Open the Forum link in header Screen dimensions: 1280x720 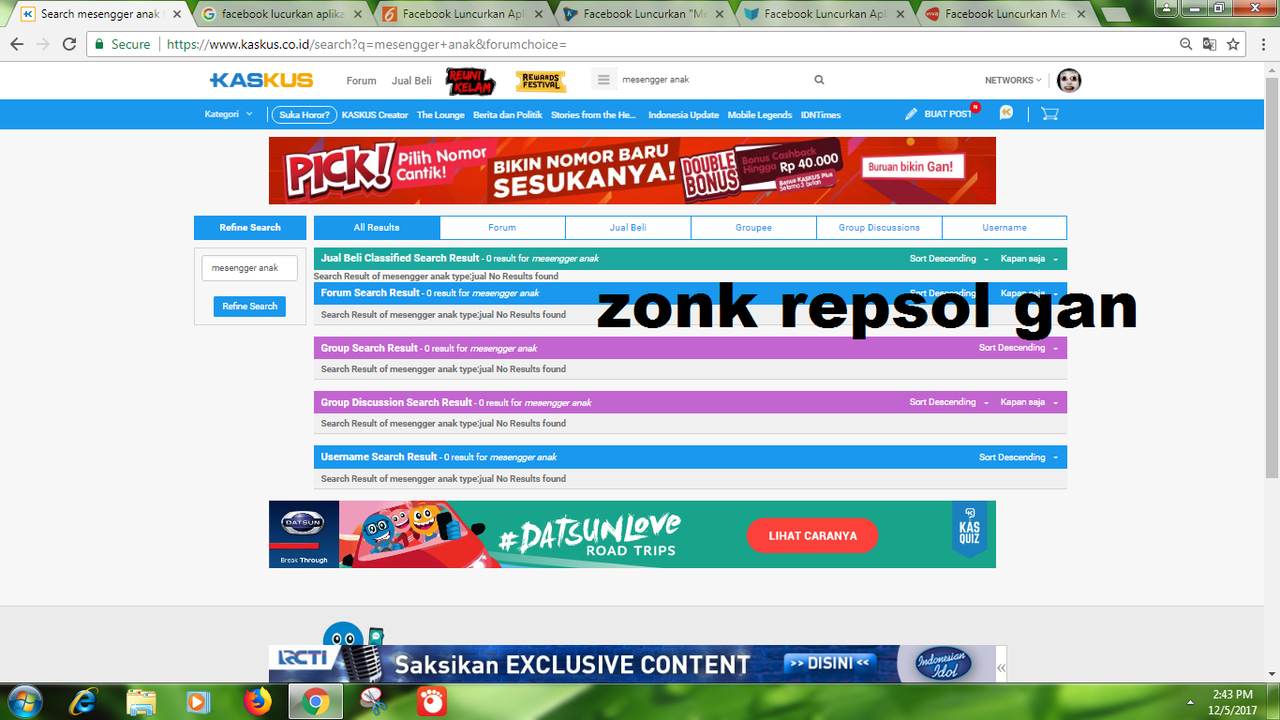click(x=361, y=81)
